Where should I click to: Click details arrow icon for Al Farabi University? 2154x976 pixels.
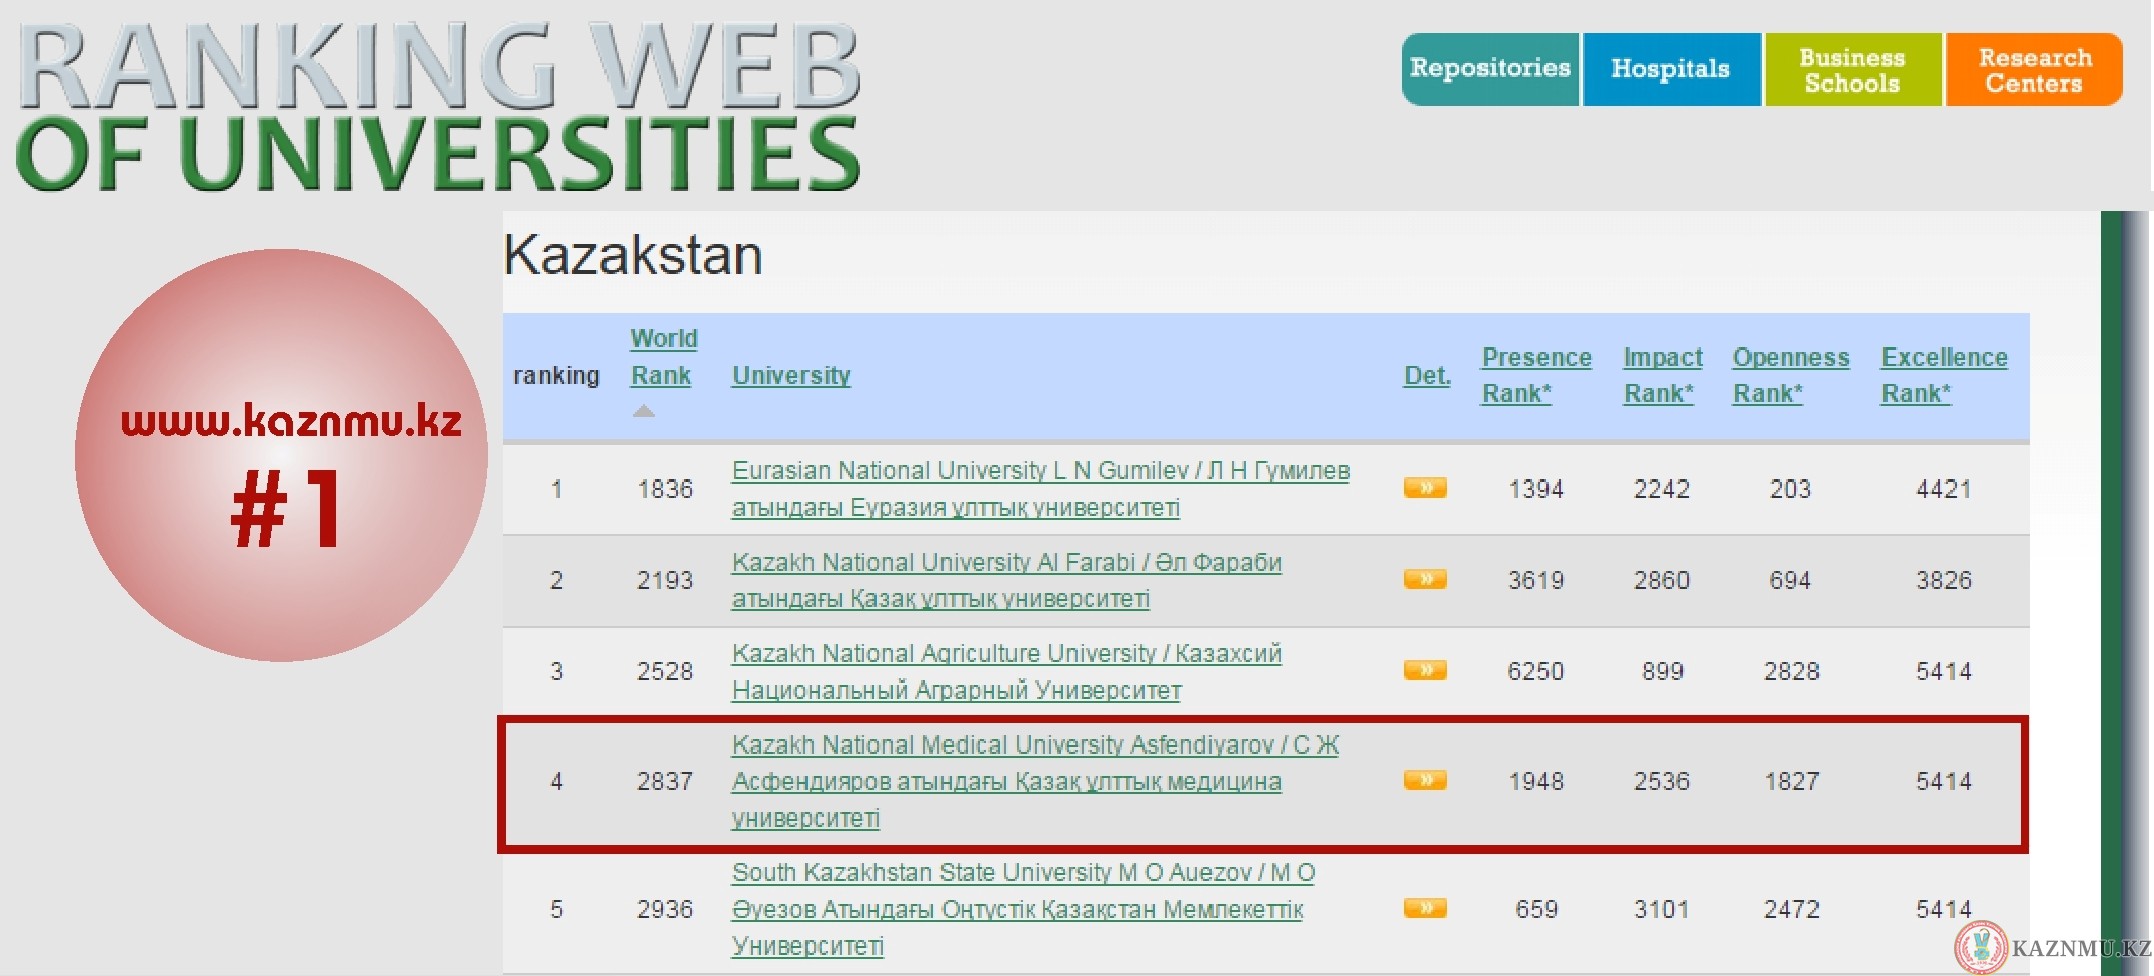click(1425, 579)
